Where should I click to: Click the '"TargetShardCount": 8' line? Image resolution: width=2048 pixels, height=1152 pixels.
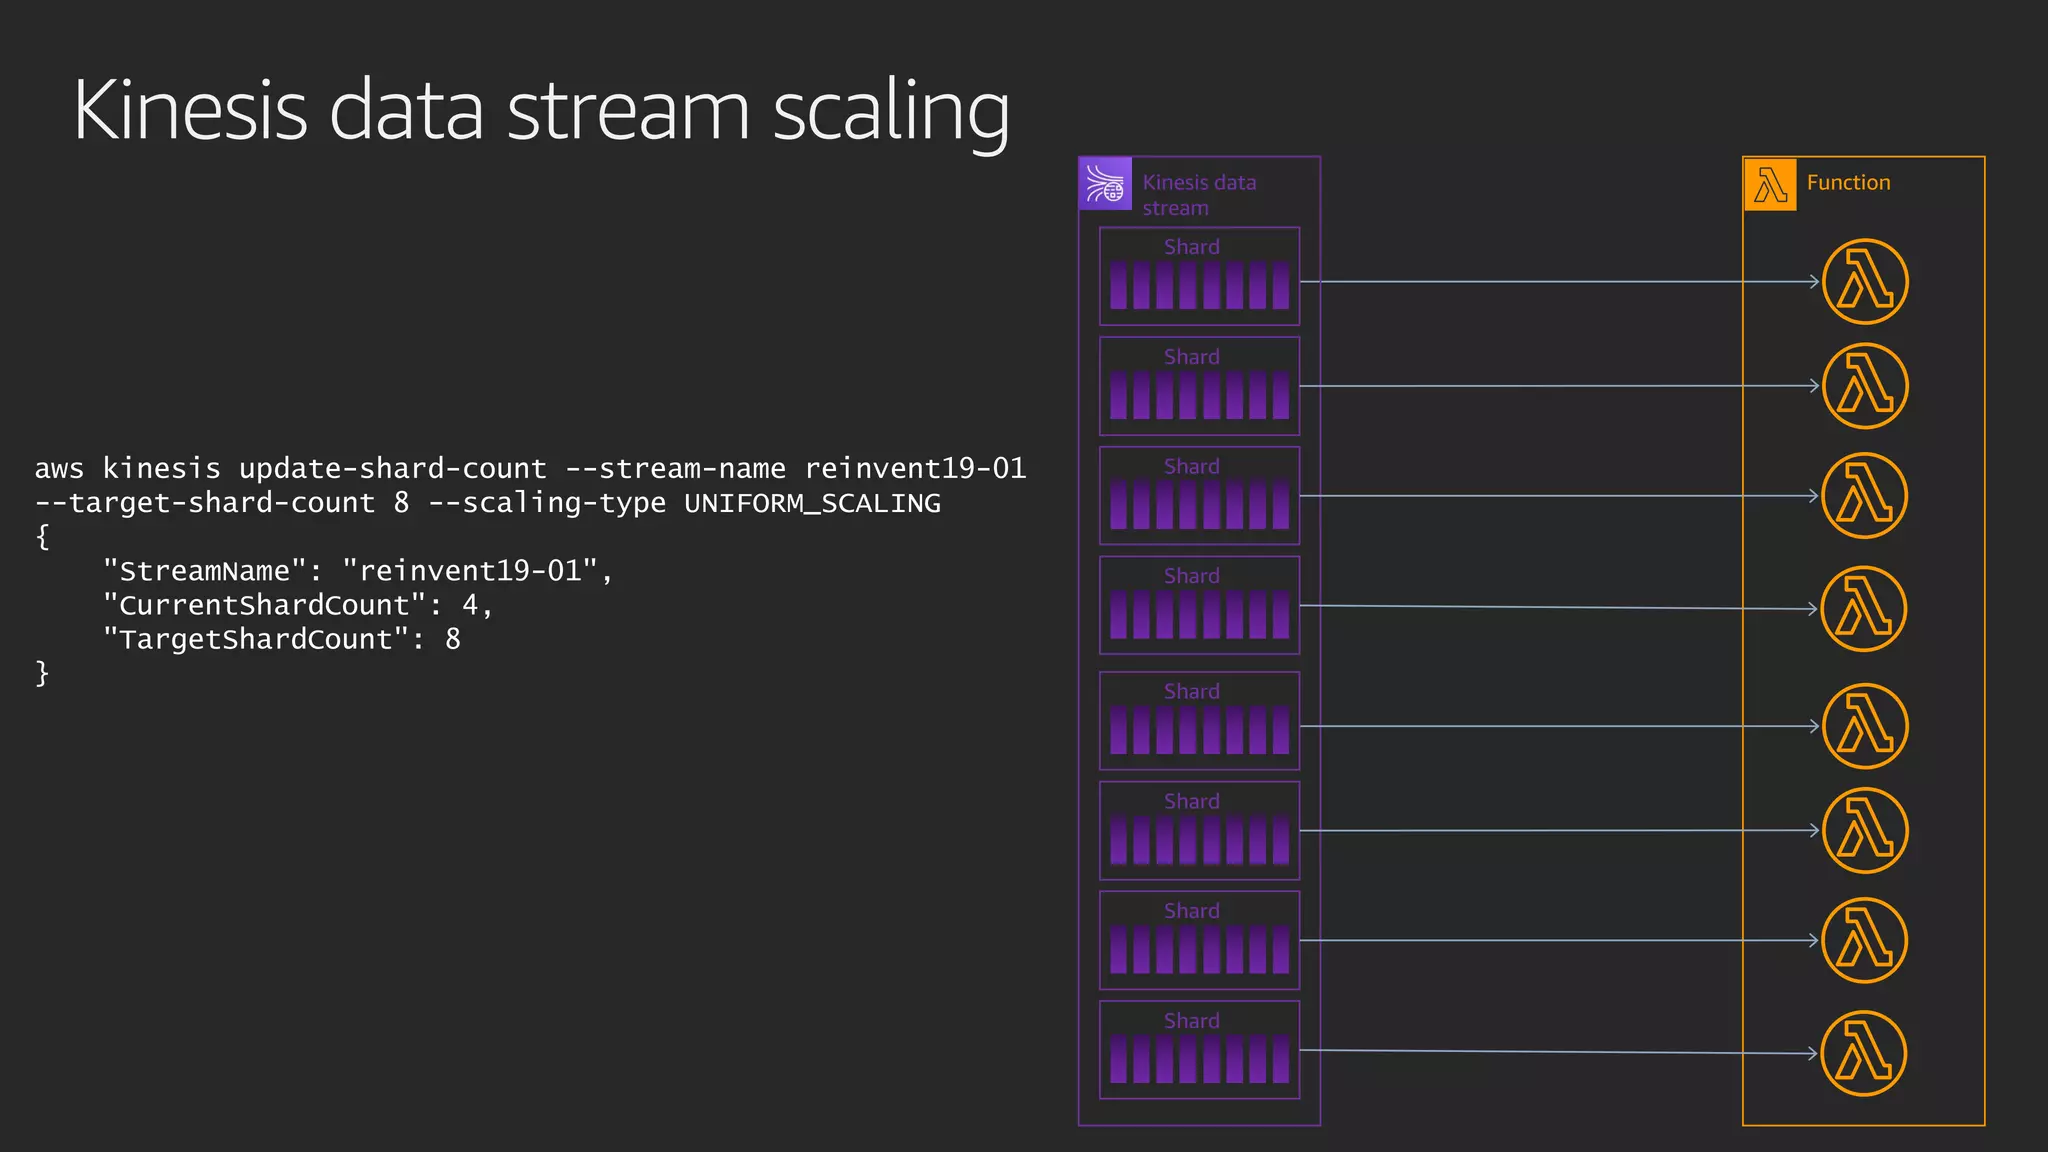tap(281, 639)
